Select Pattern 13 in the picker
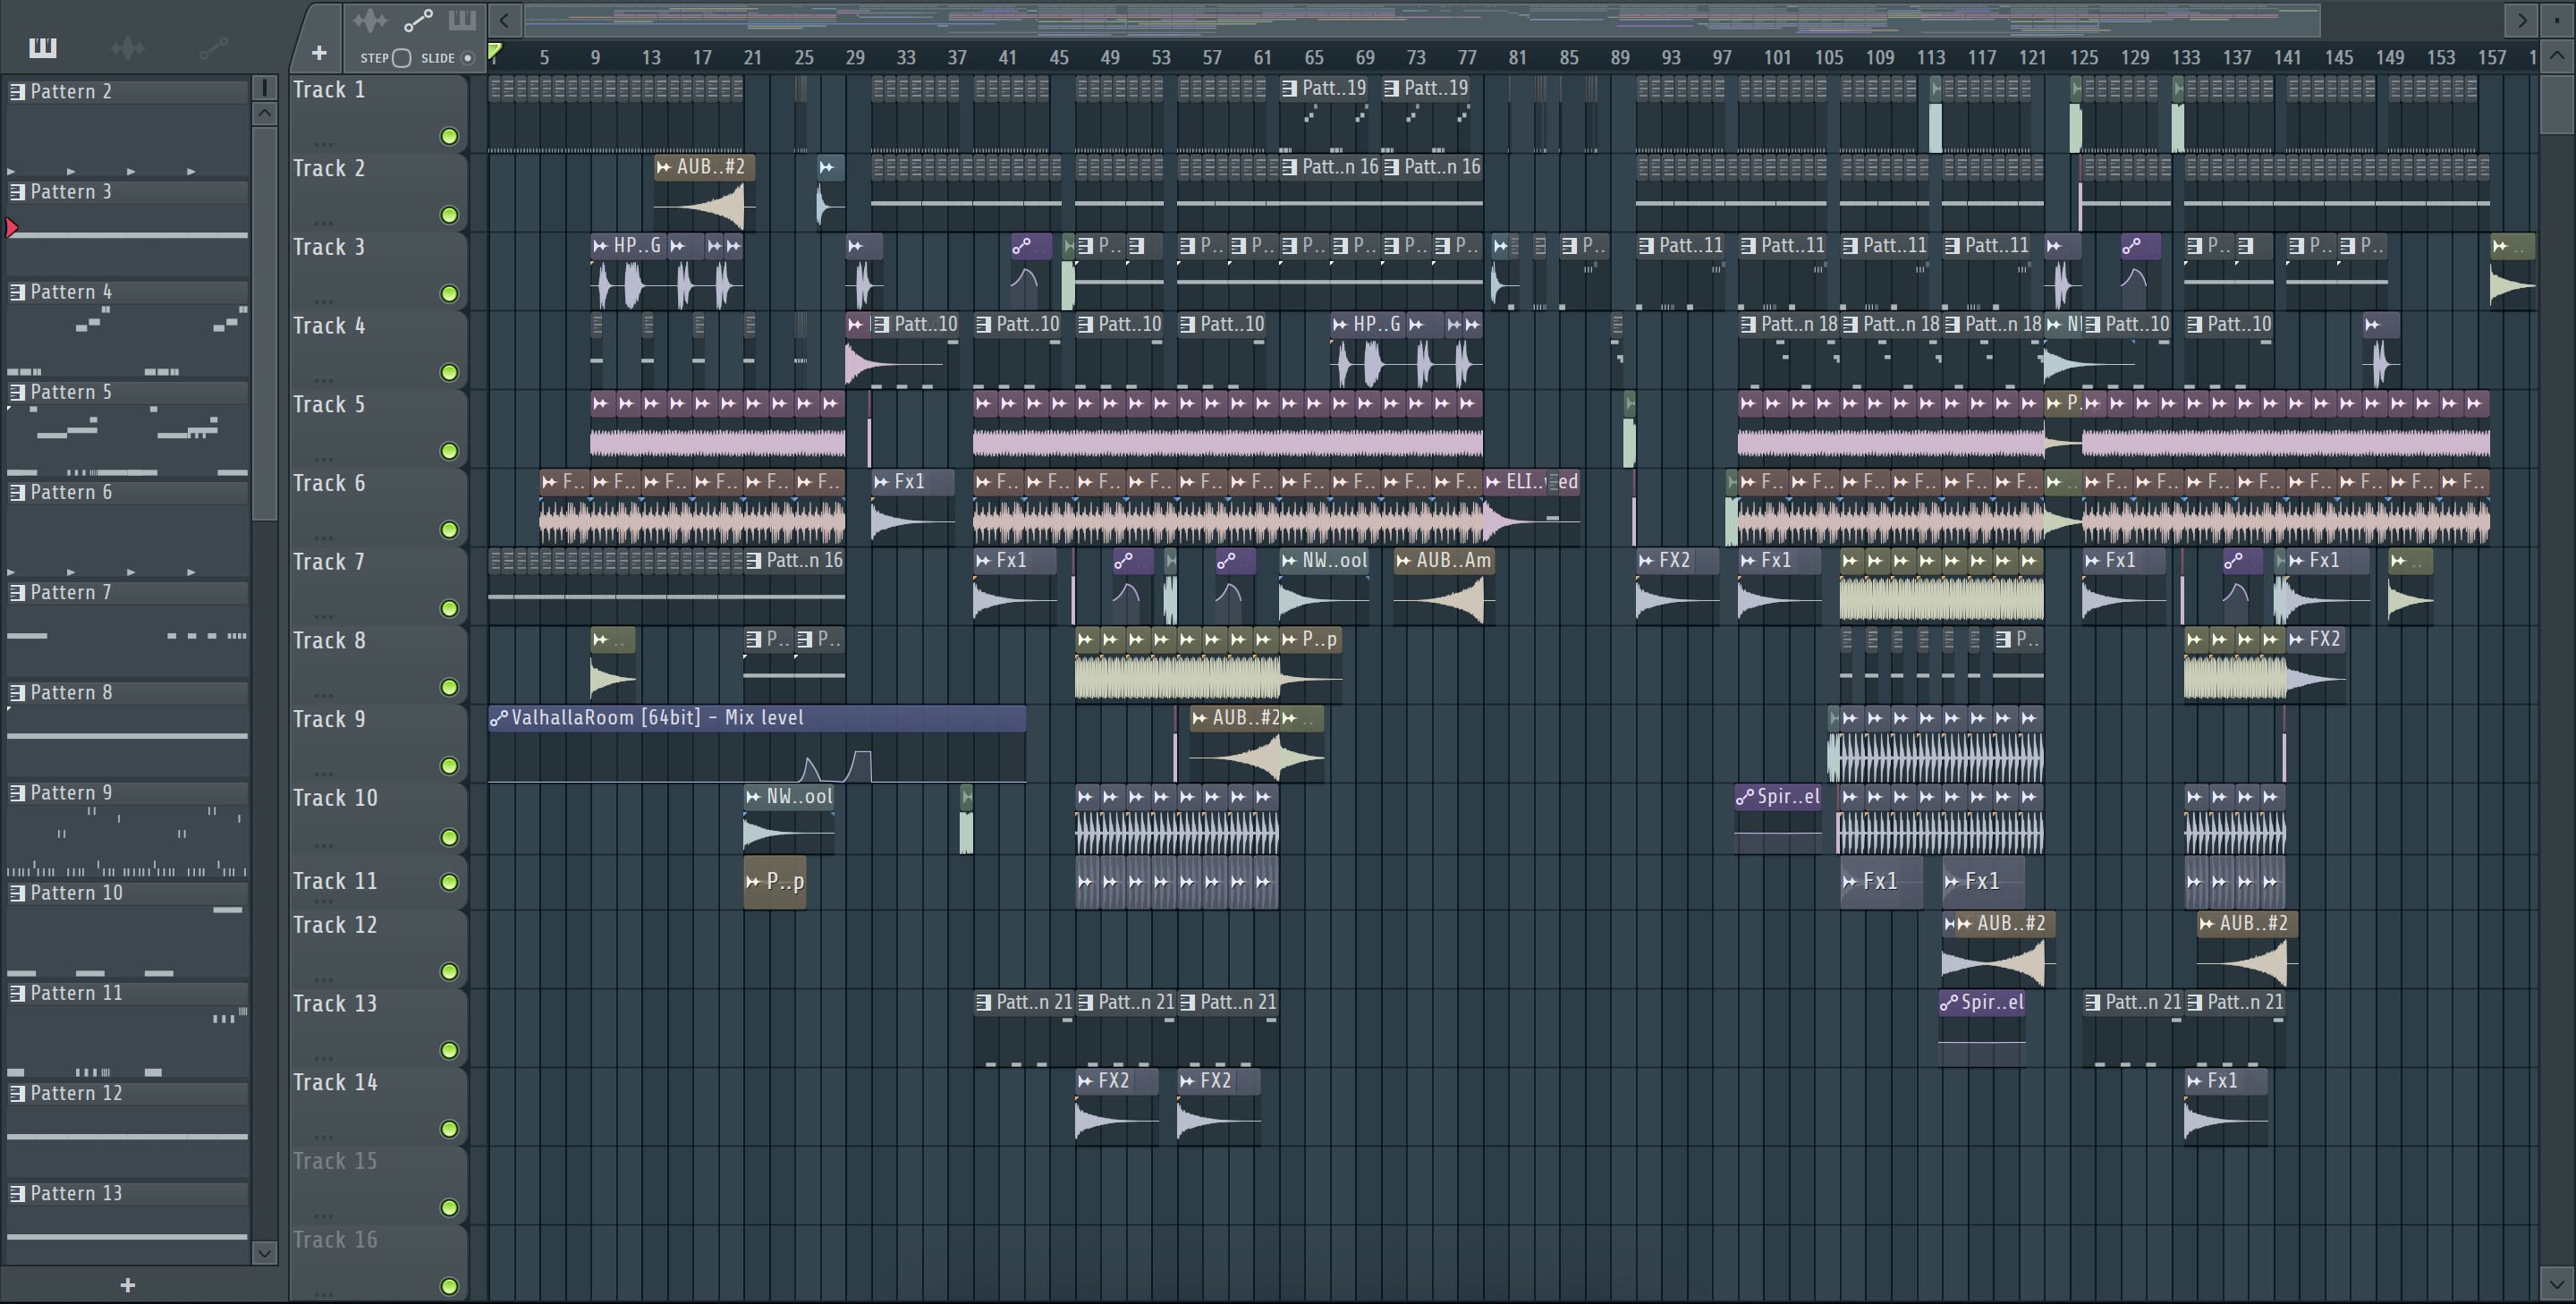The image size is (2576, 1304). 127,1193
